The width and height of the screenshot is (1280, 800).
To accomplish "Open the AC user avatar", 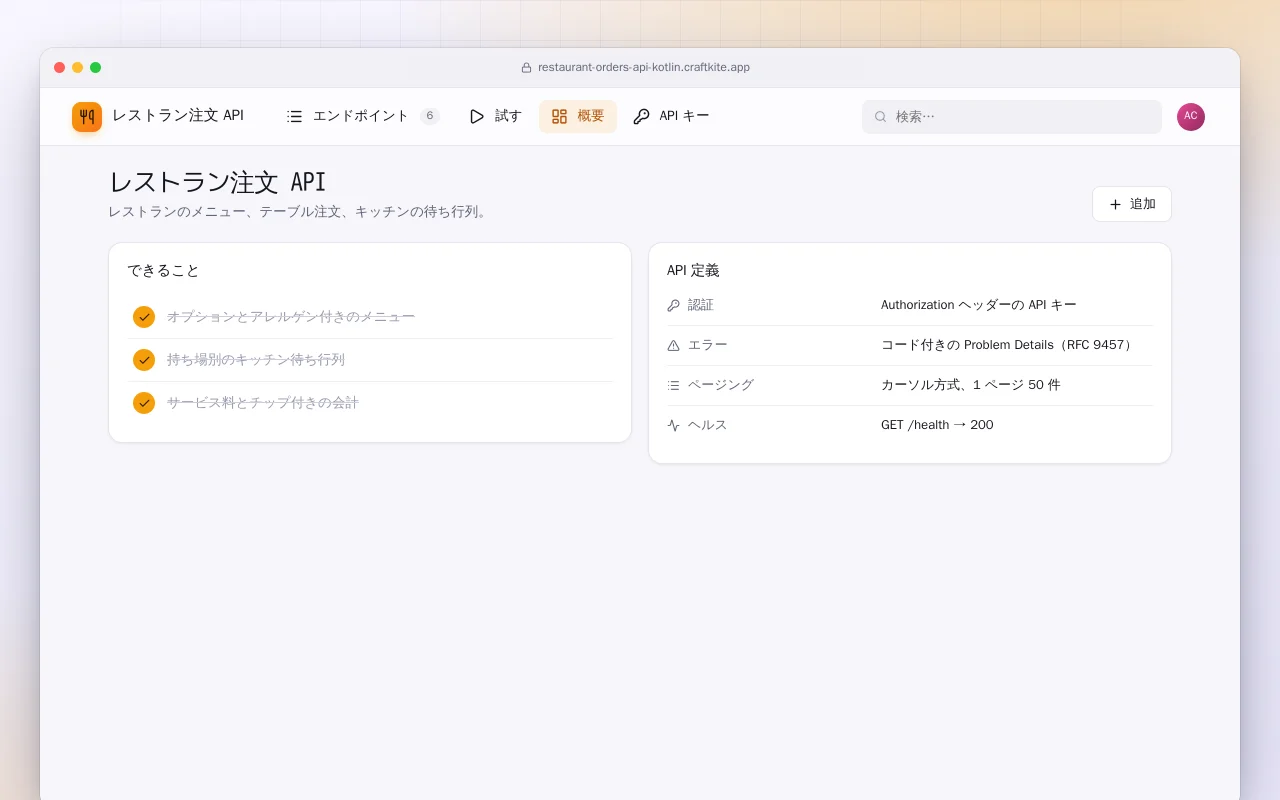I will coord(1191,117).
